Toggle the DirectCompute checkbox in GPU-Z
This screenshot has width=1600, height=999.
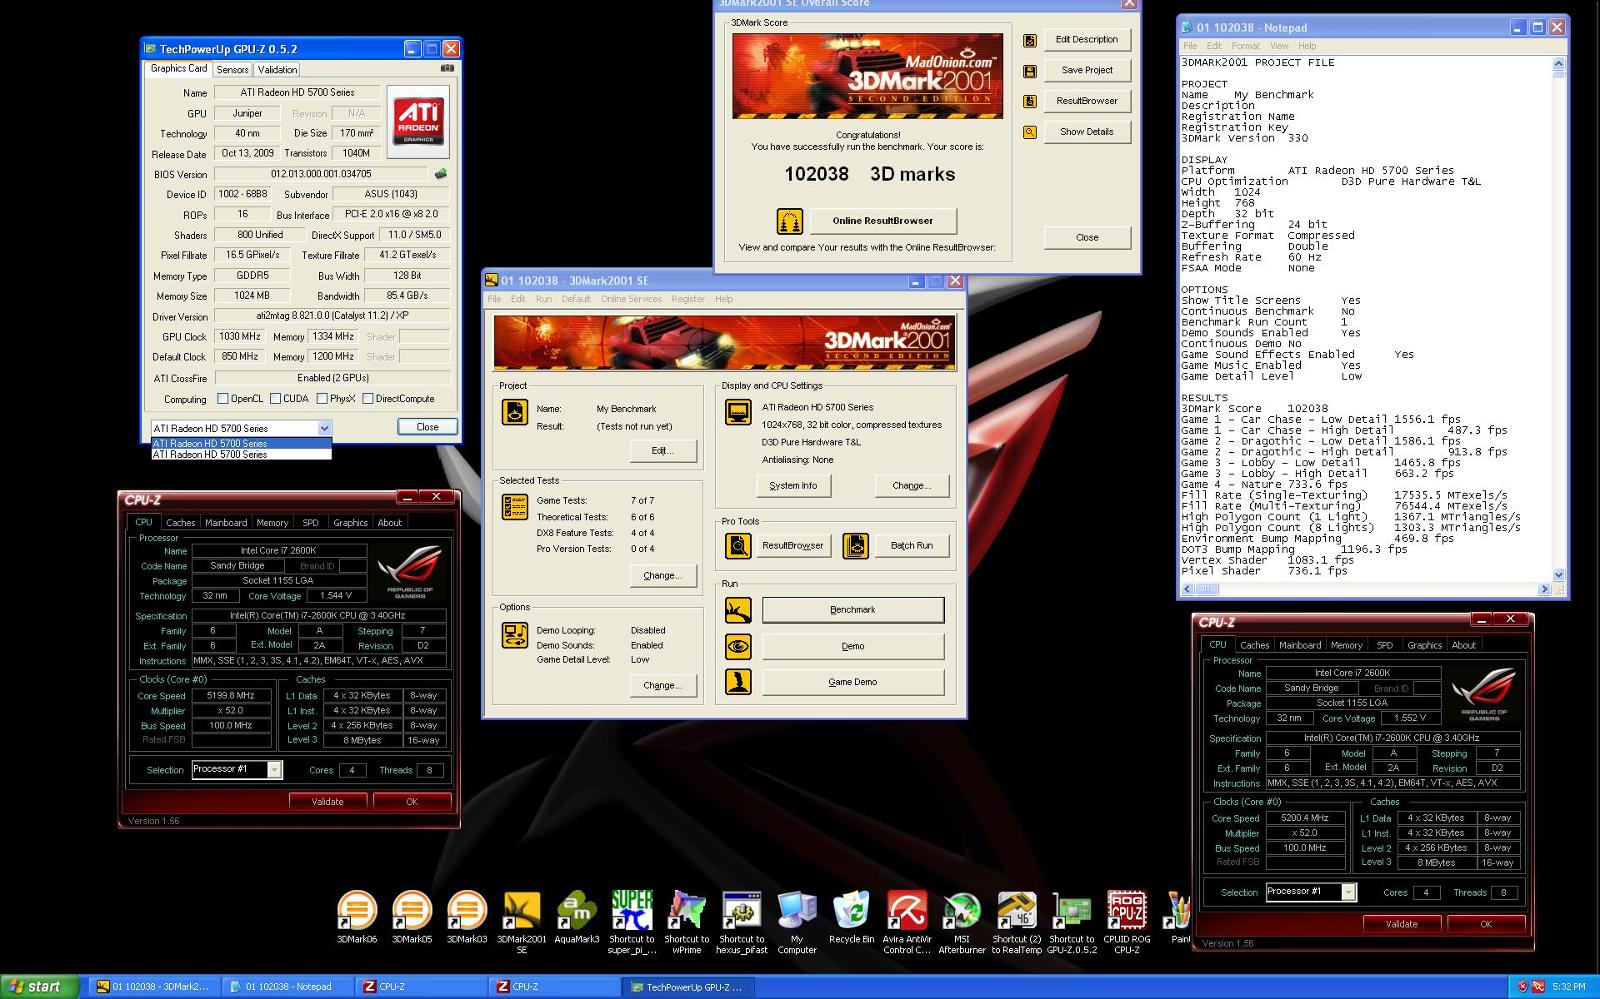368,399
